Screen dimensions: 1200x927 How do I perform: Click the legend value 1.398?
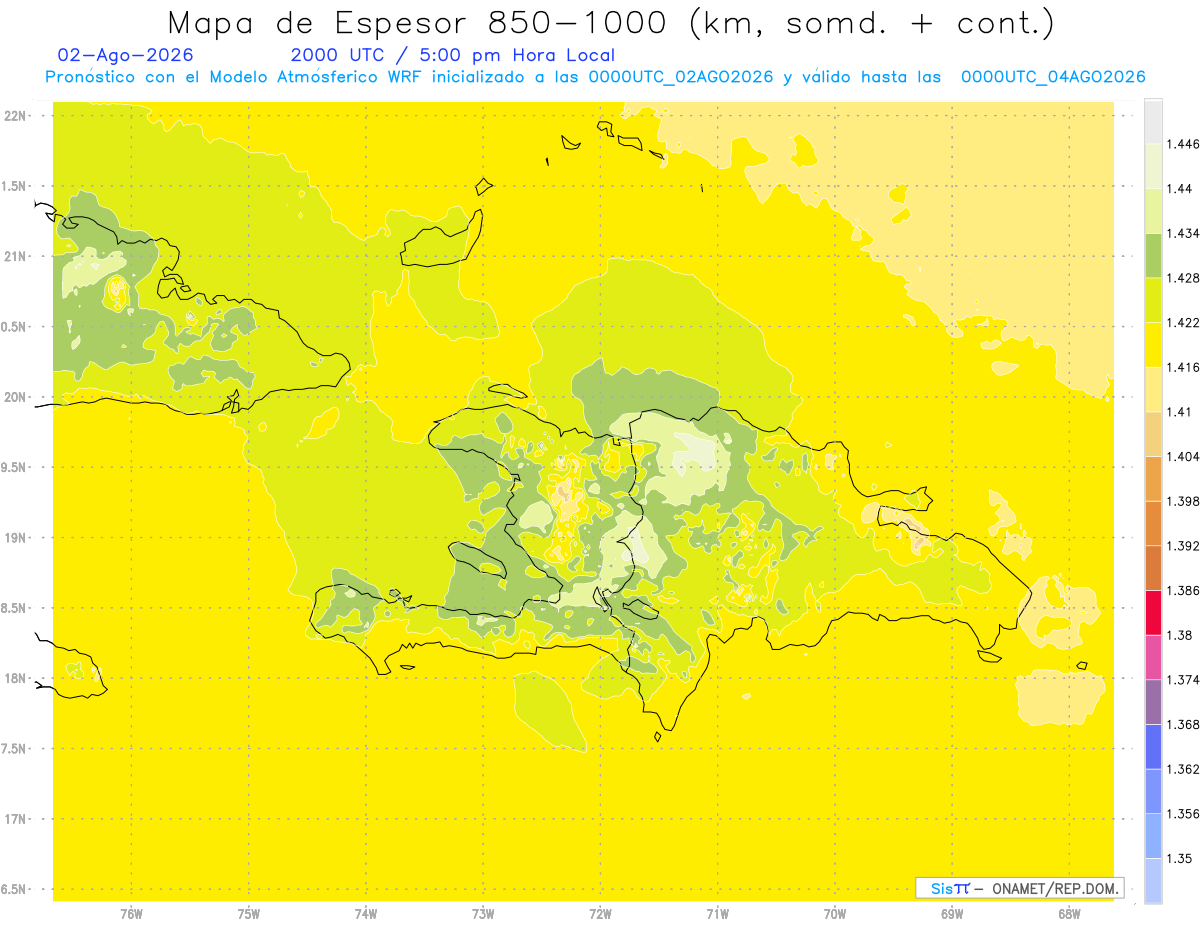coord(1185,501)
